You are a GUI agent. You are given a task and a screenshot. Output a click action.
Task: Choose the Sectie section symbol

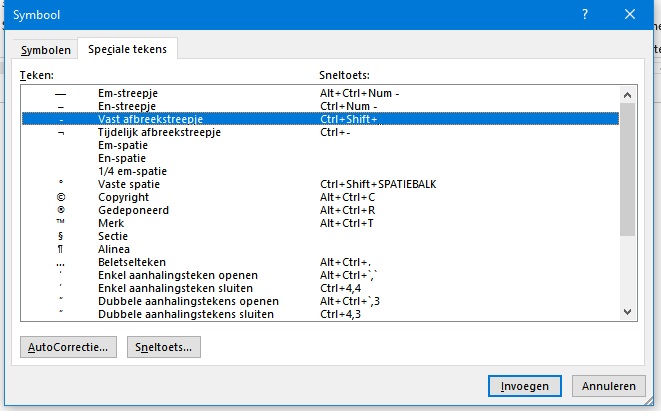(113, 236)
